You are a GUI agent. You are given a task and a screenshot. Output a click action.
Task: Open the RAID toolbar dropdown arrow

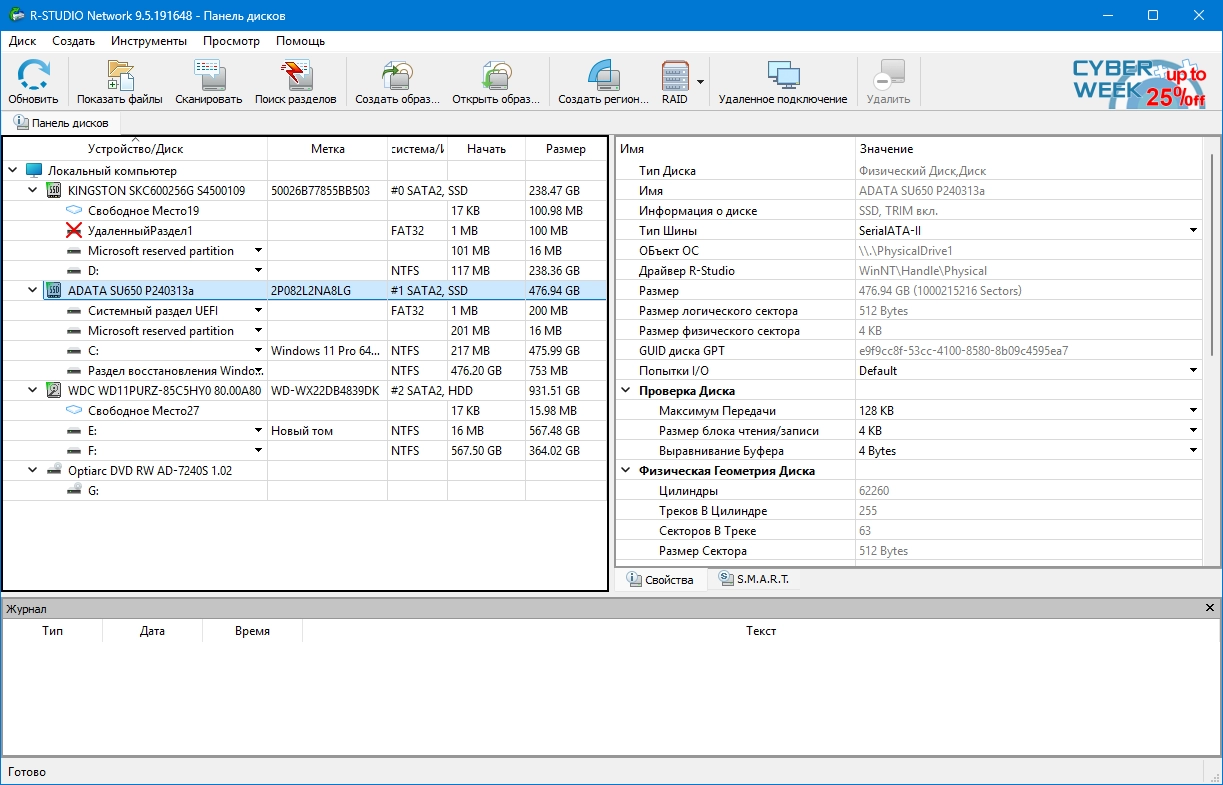click(700, 82)
